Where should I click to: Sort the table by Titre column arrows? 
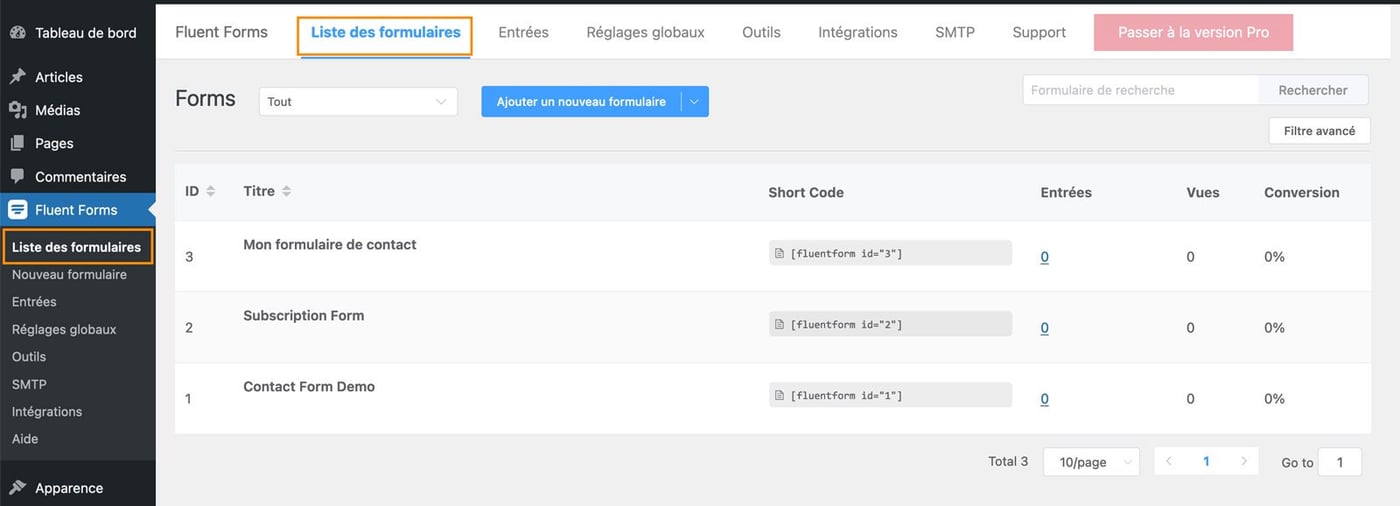(286, 191)
